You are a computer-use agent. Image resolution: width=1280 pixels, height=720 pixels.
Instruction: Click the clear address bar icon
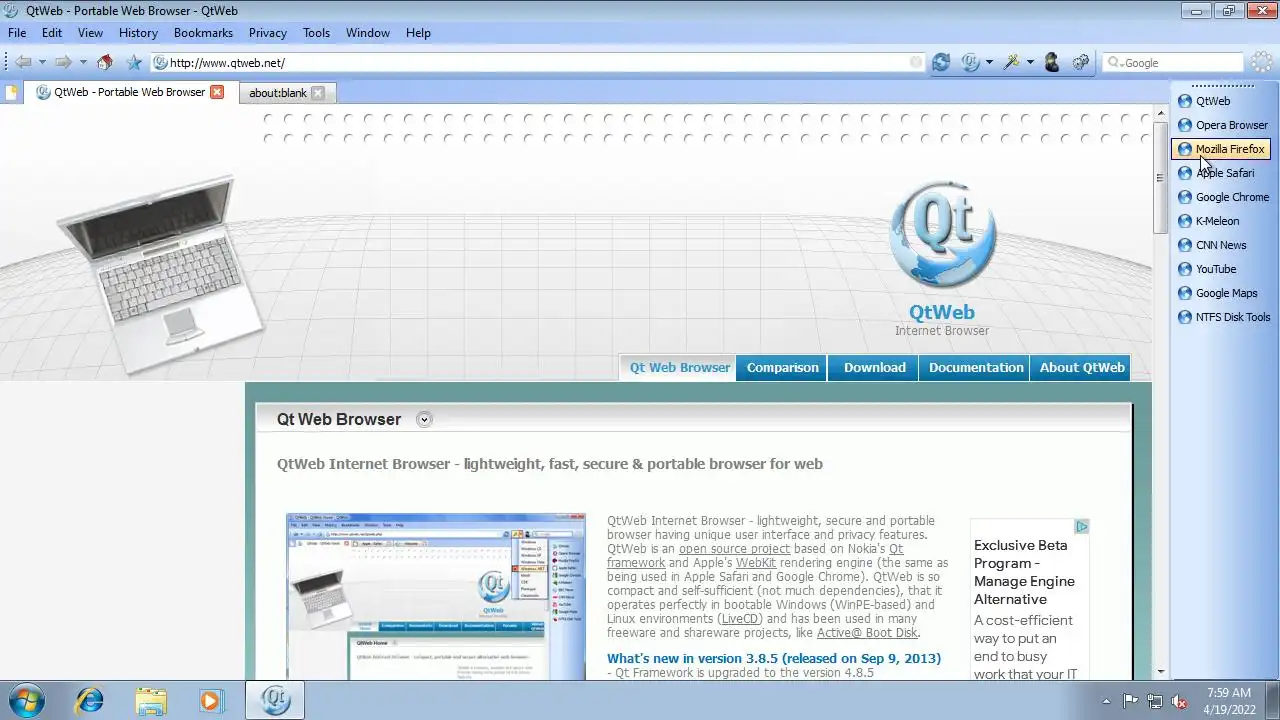916,62
